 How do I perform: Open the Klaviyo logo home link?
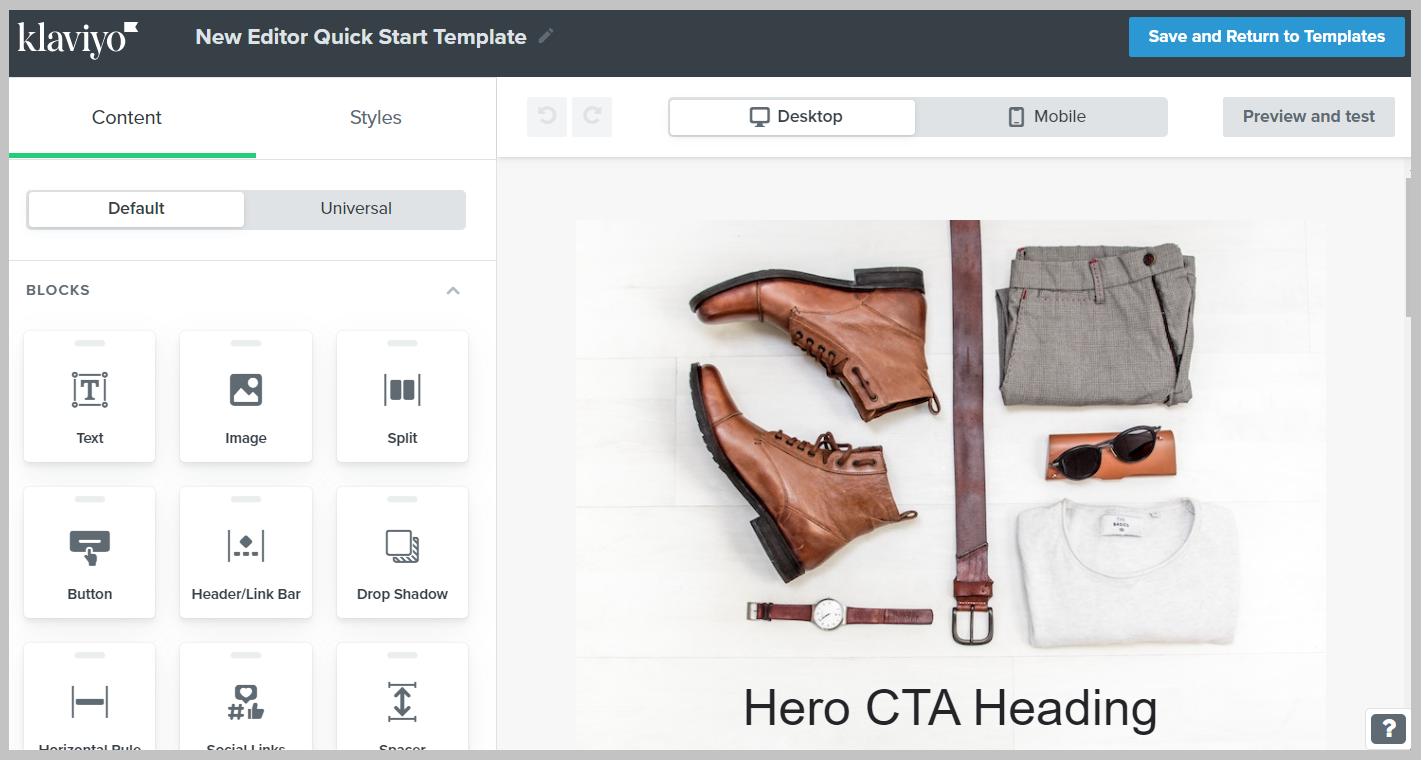pos(78,38)
